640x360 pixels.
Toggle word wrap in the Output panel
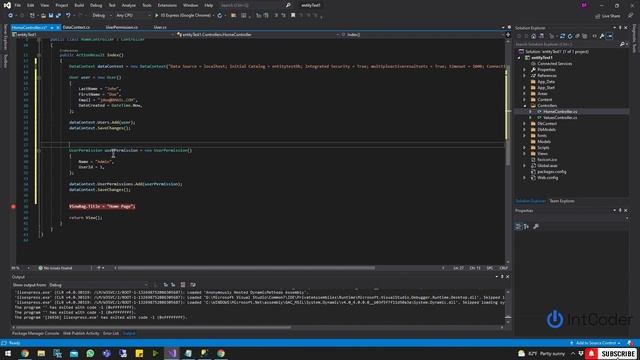[x=193, y=284]
